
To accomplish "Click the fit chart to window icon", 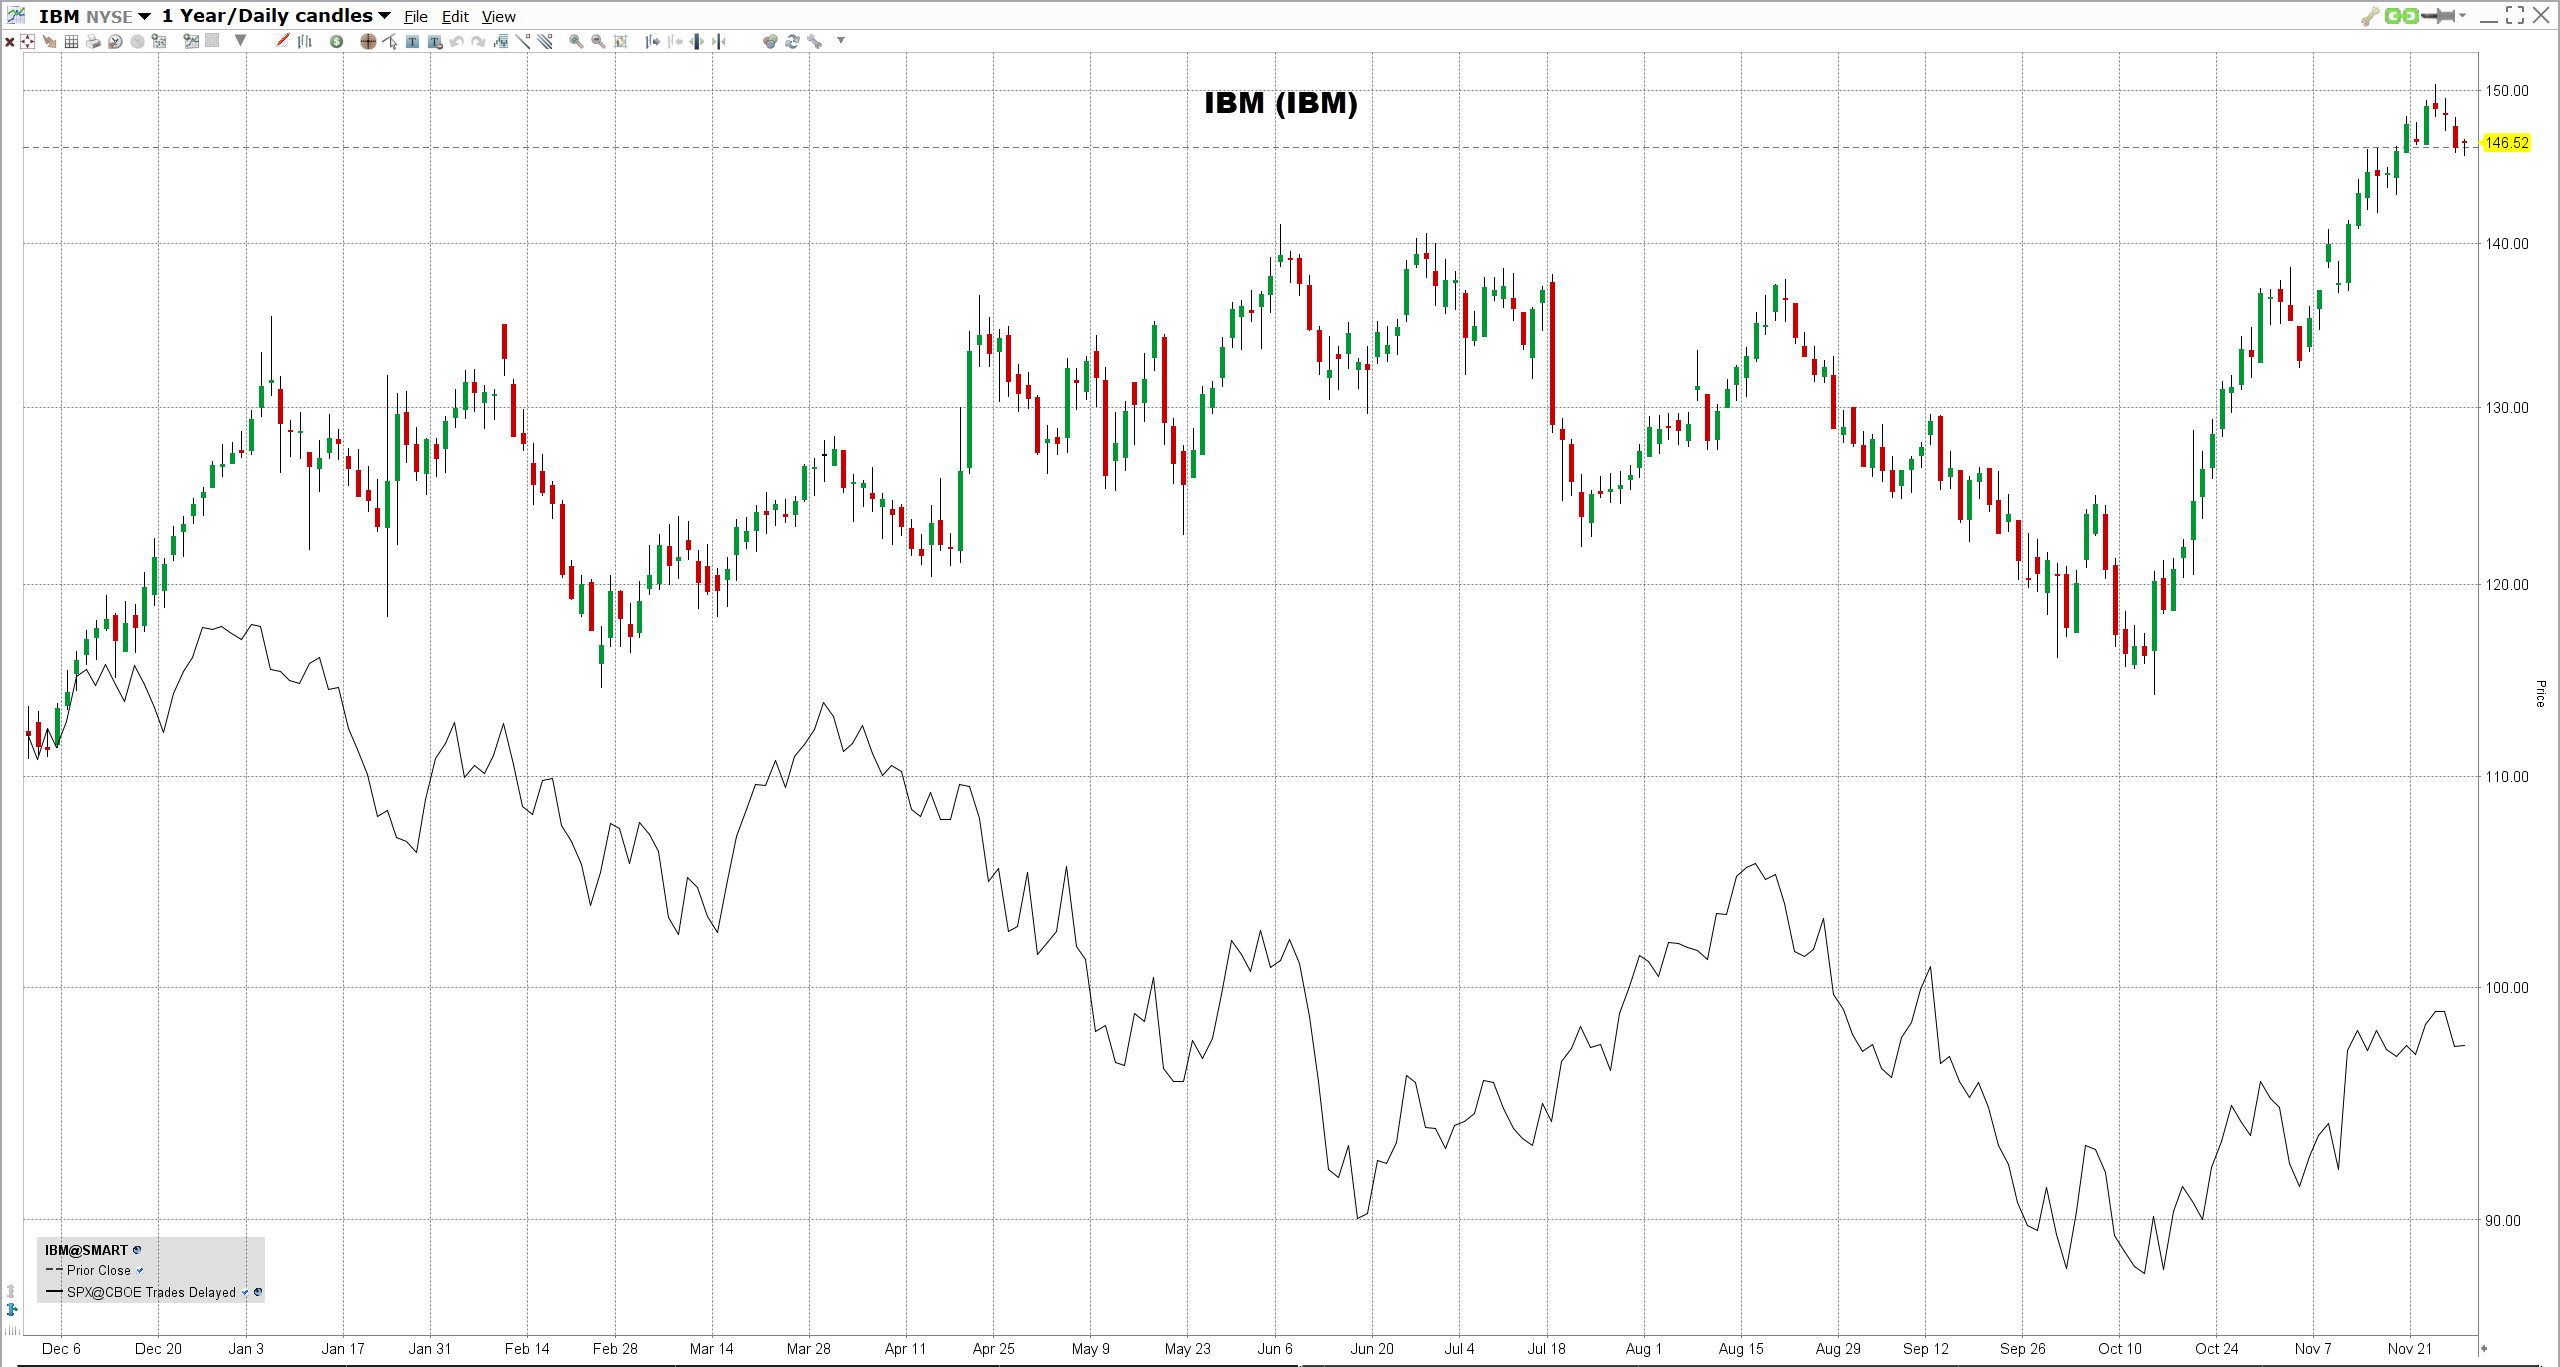I will 621,41.
